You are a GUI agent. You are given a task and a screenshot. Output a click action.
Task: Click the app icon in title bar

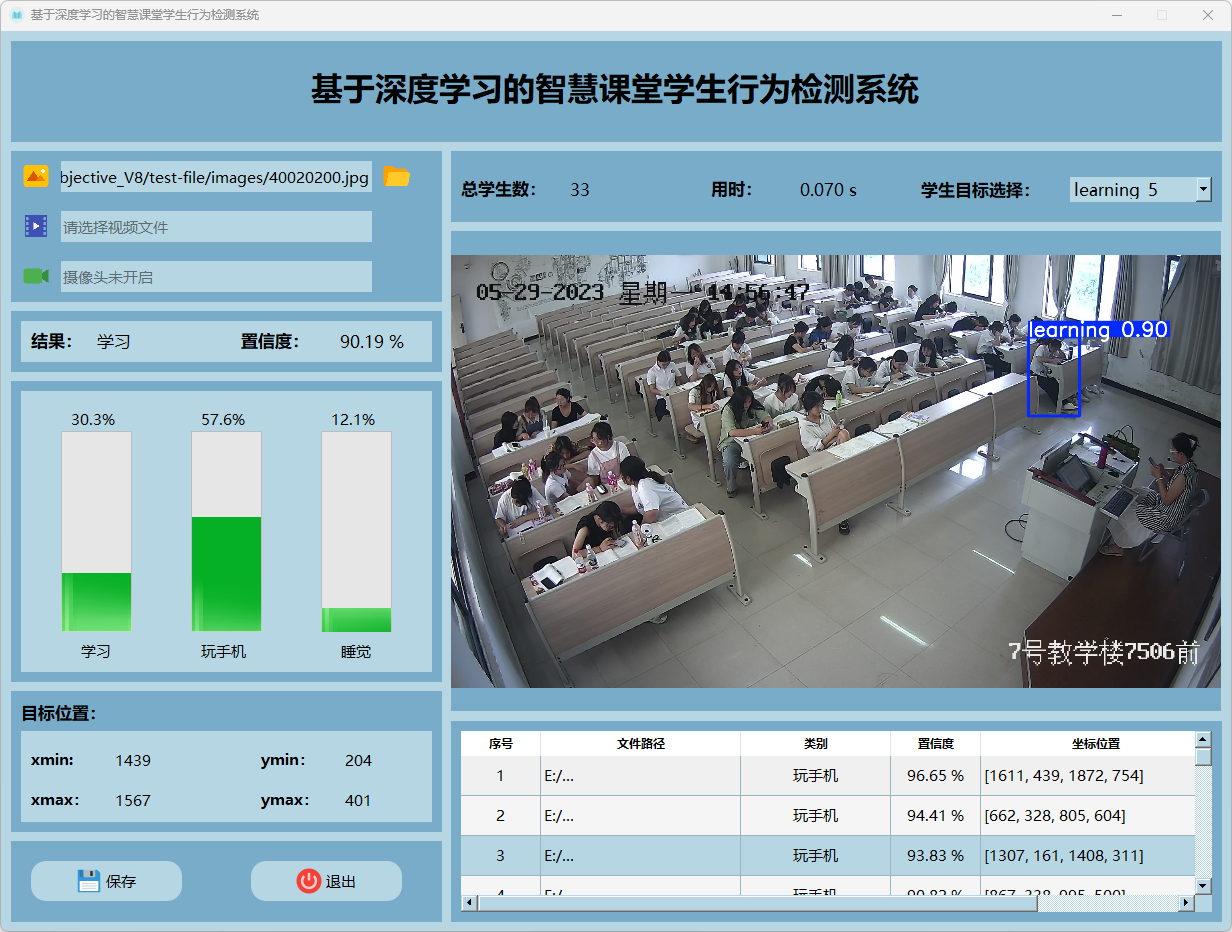click(16, 15)
